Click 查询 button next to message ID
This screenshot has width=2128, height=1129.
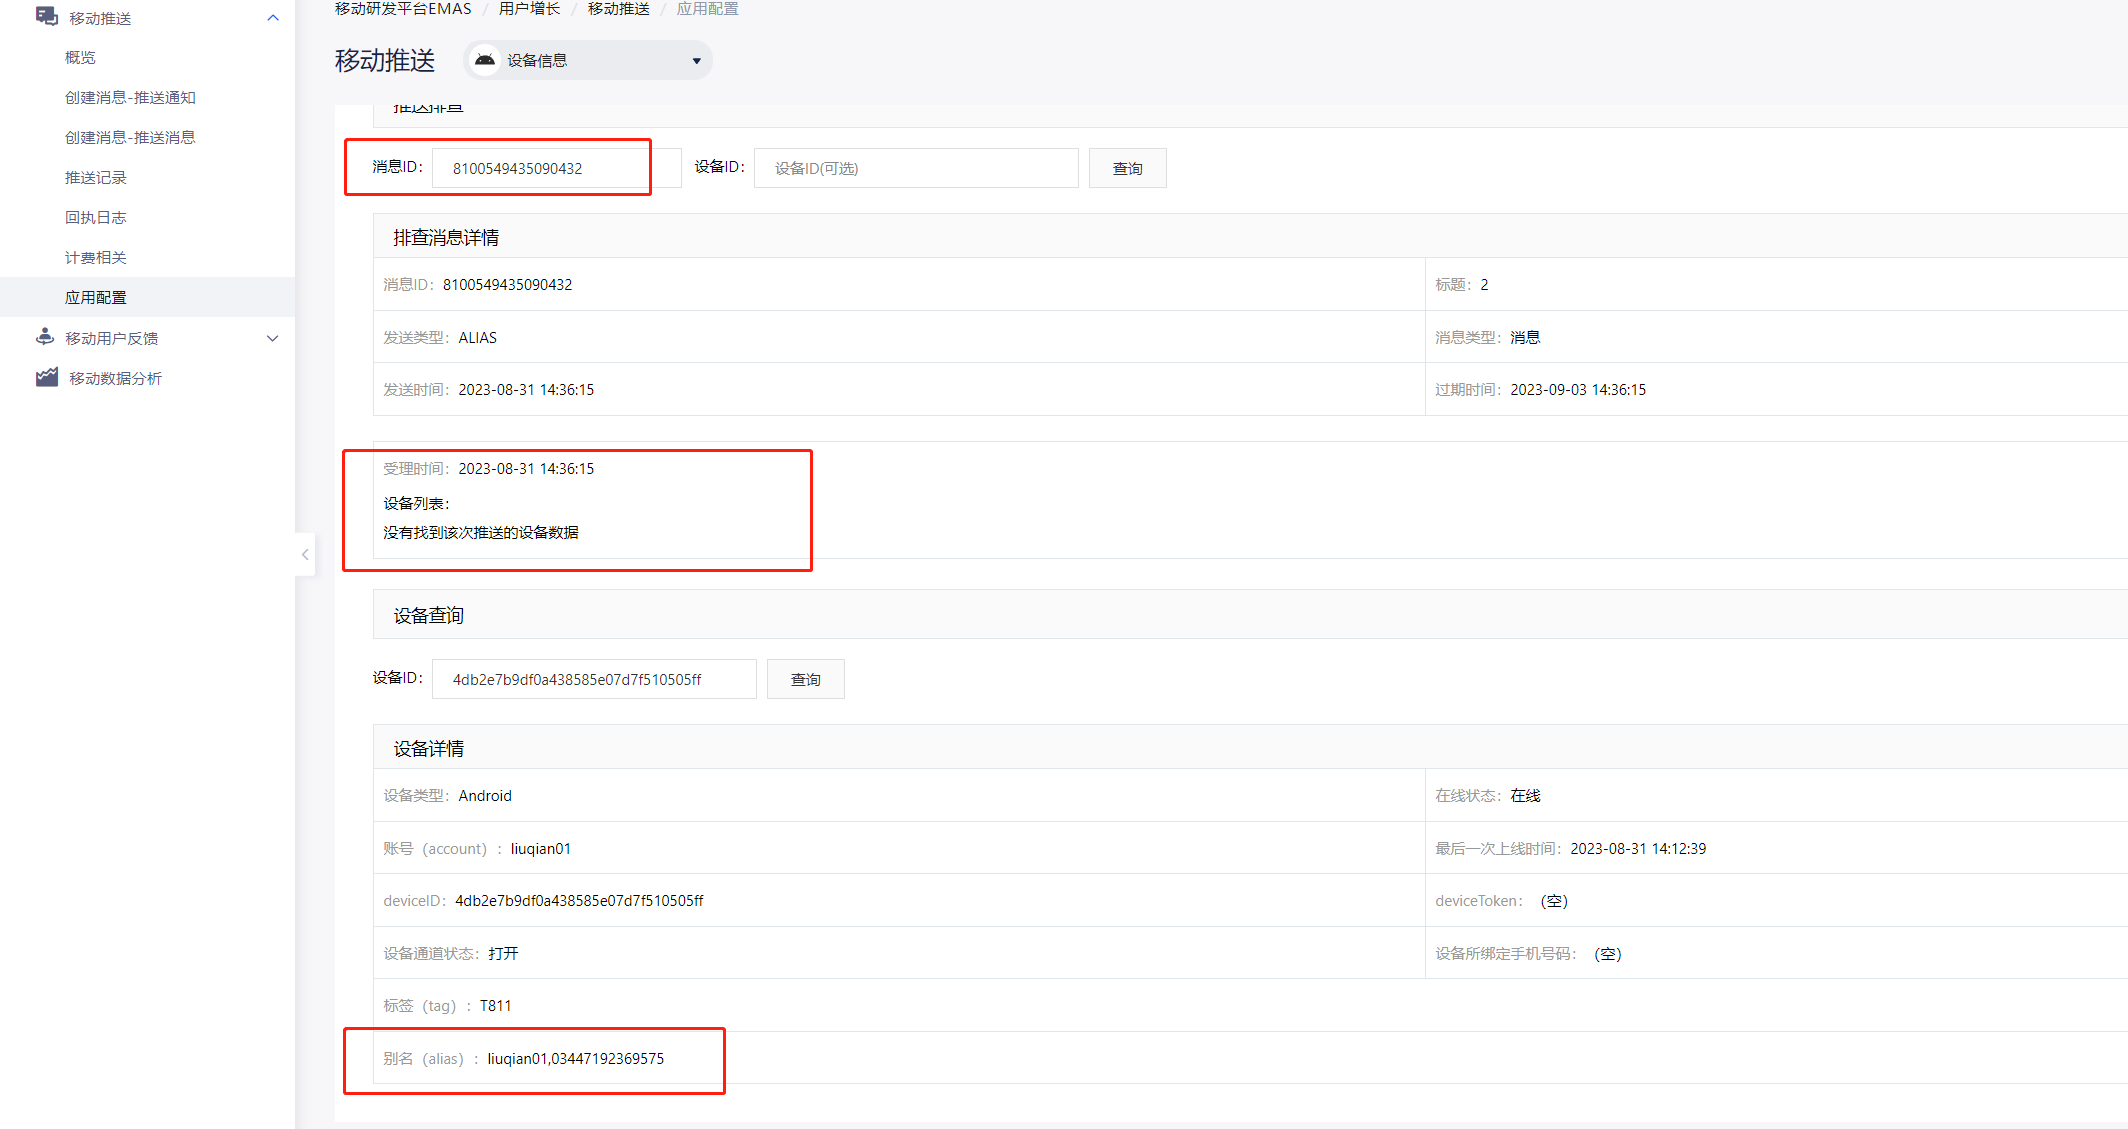coord(1127,168)
